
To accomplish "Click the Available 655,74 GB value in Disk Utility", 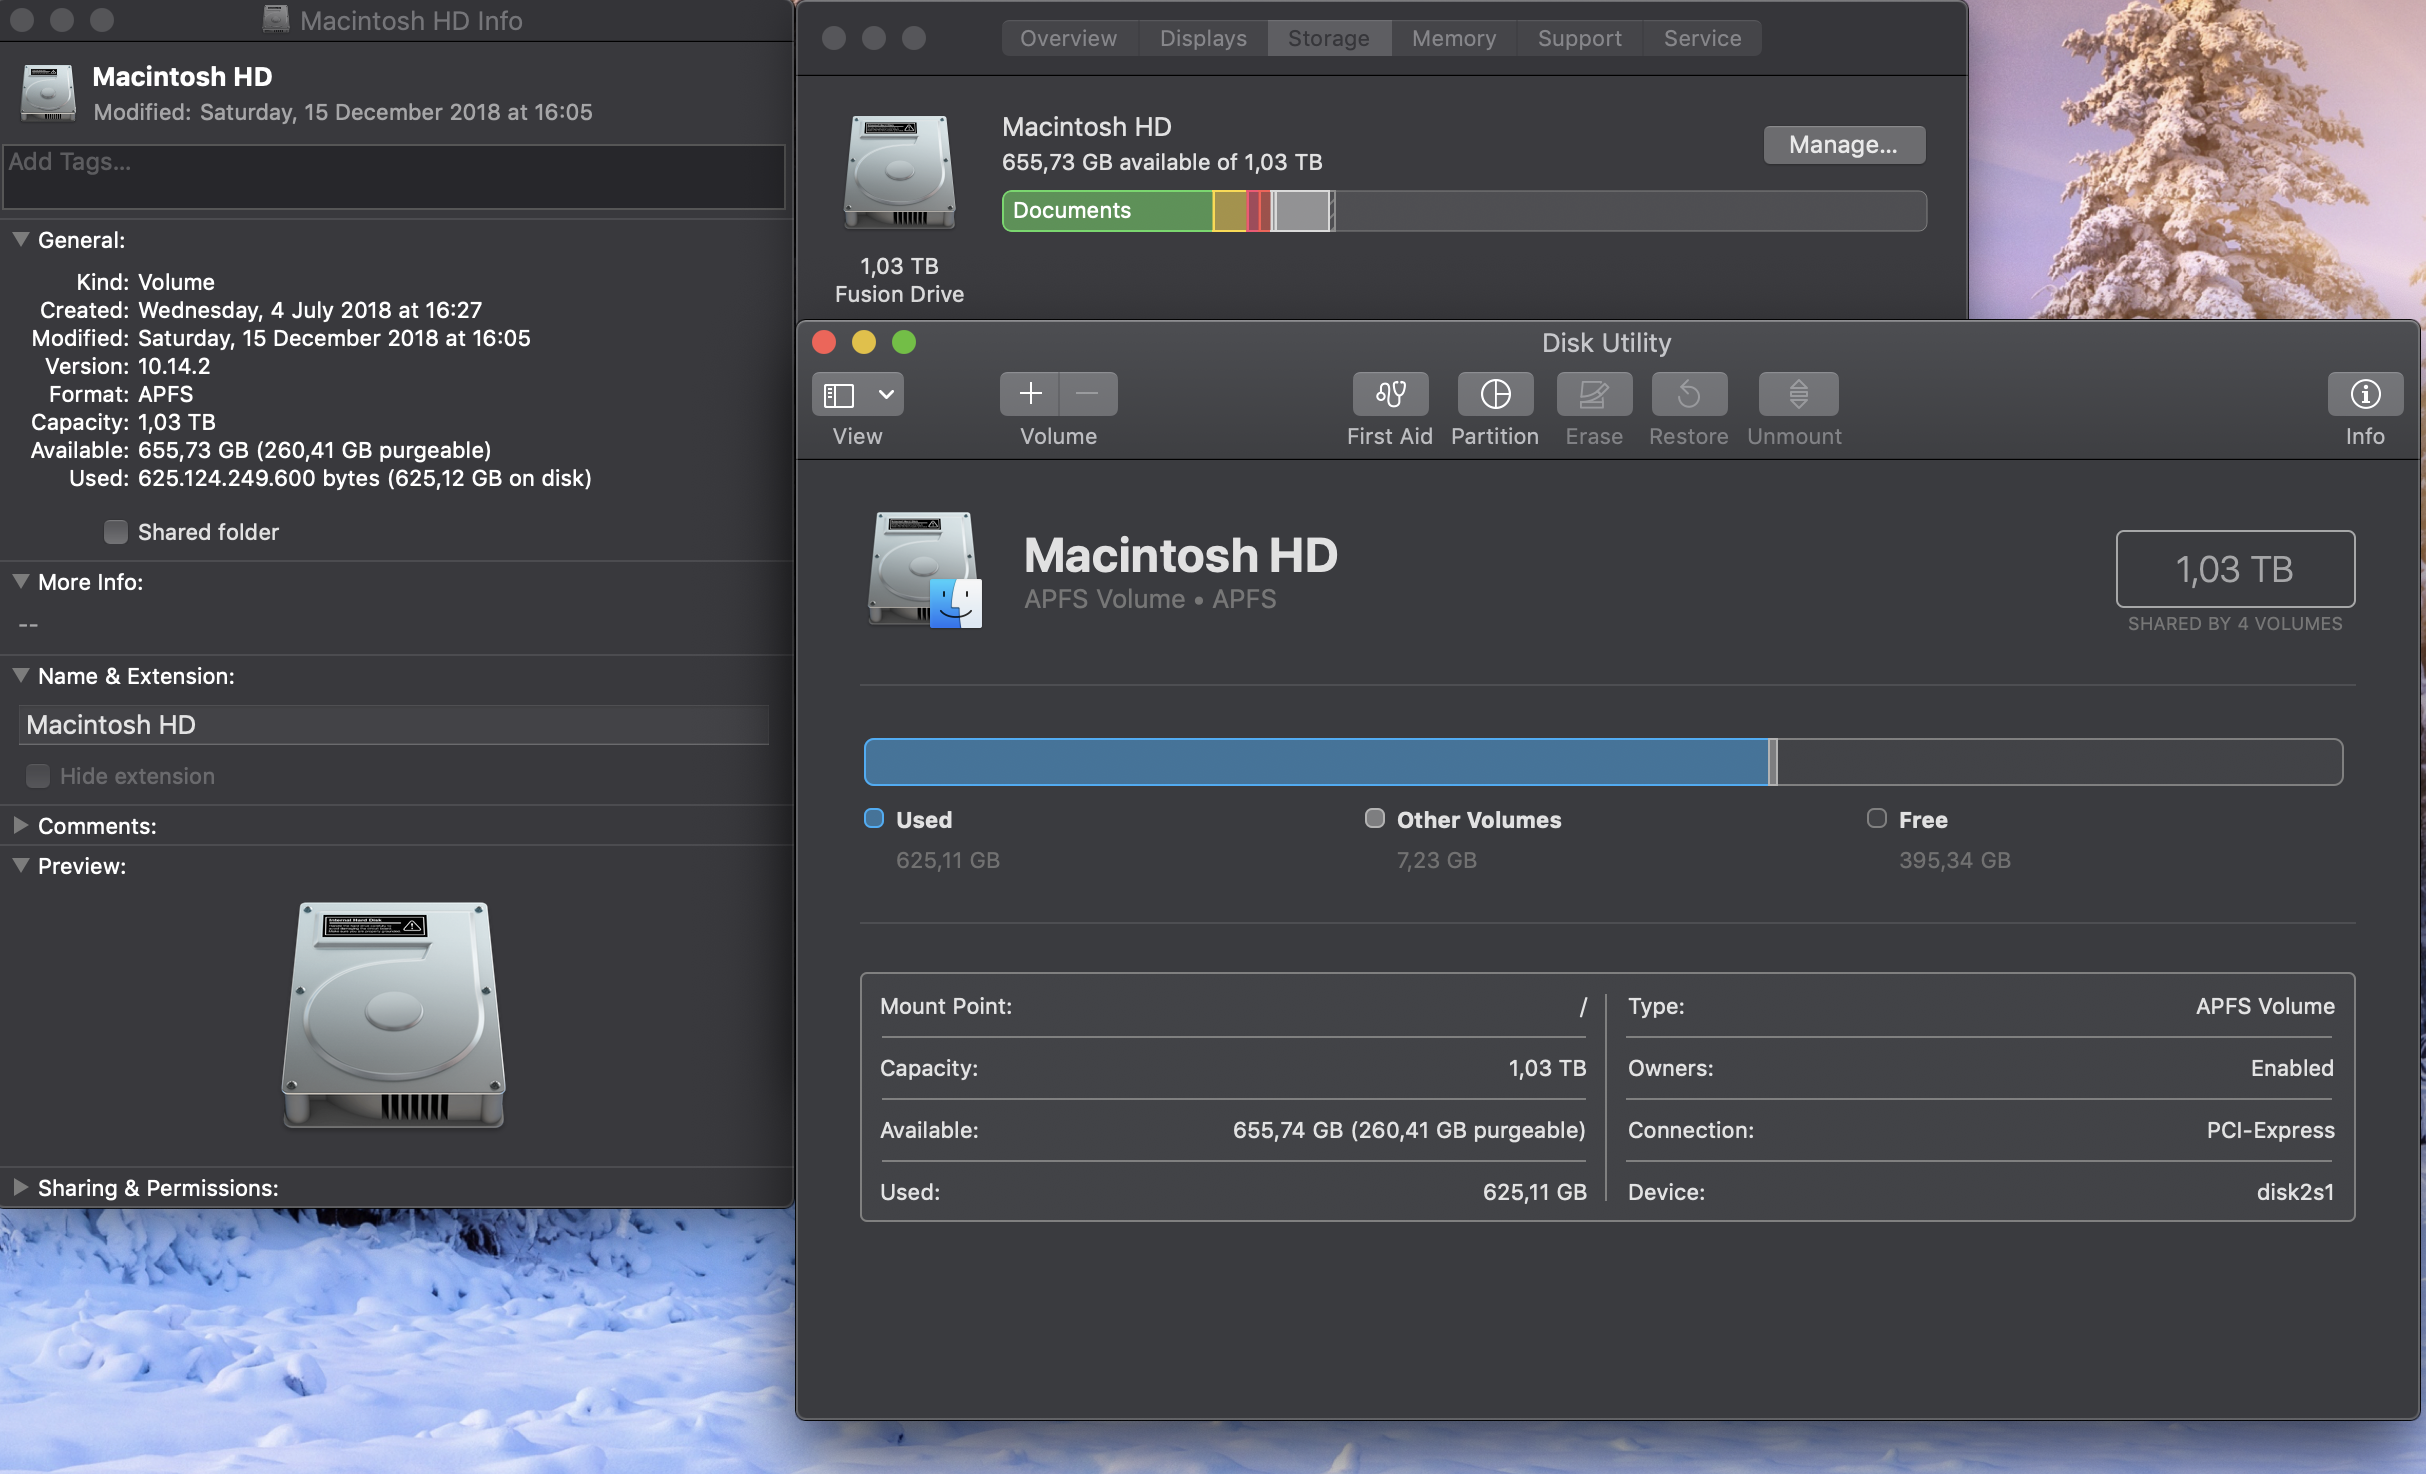I will coord(1409,1130).
